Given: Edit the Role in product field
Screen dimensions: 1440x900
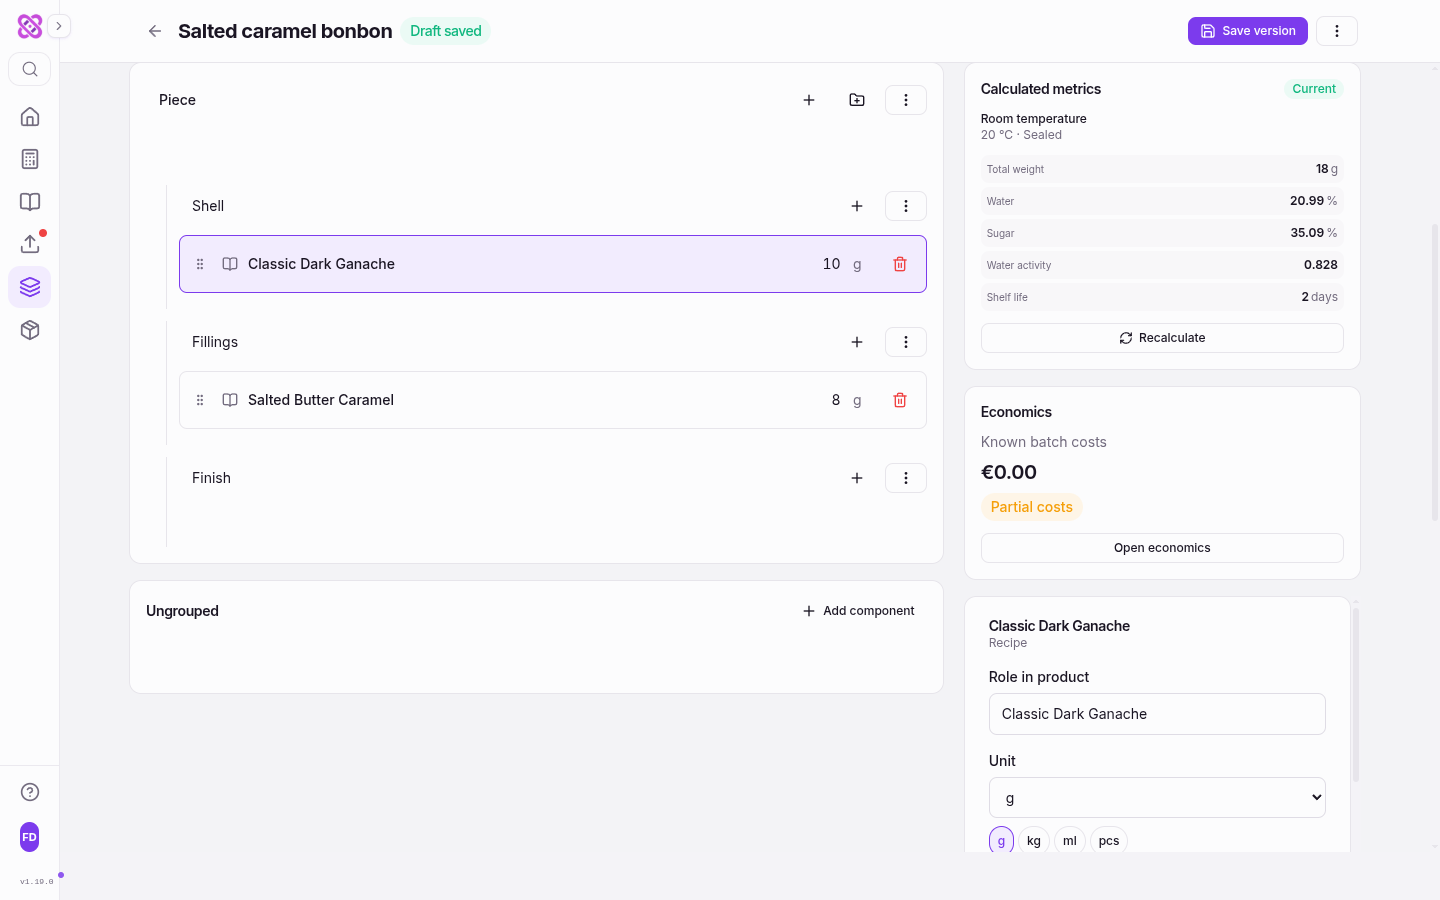Looking at the screenshot, I should [1157, 714].
